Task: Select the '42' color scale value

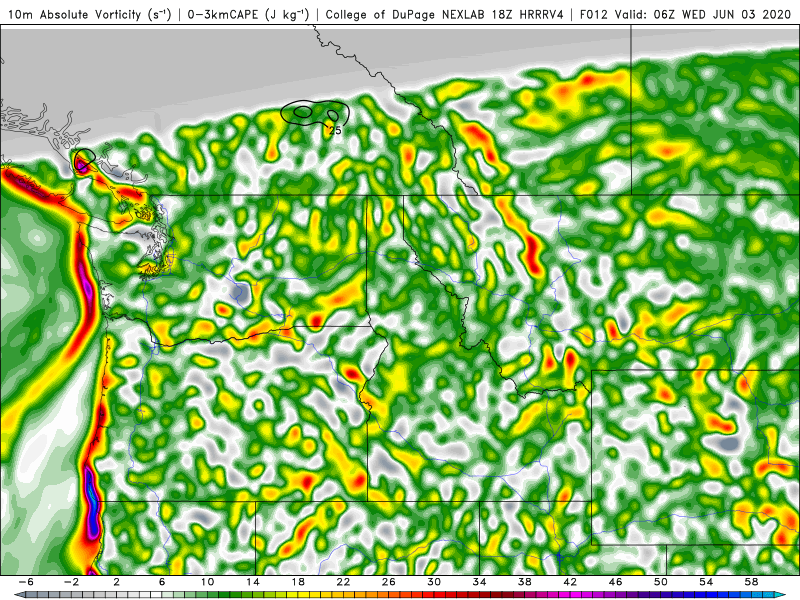Action: (570, 582)
